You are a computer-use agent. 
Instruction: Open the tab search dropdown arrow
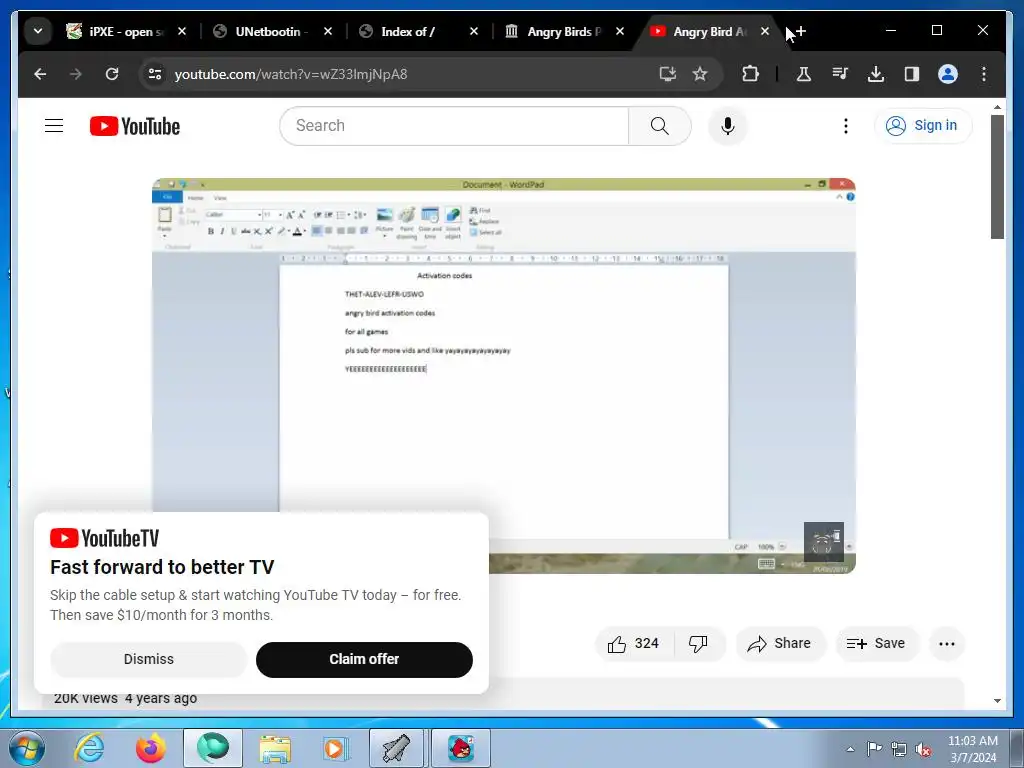[x=38, y=31]
